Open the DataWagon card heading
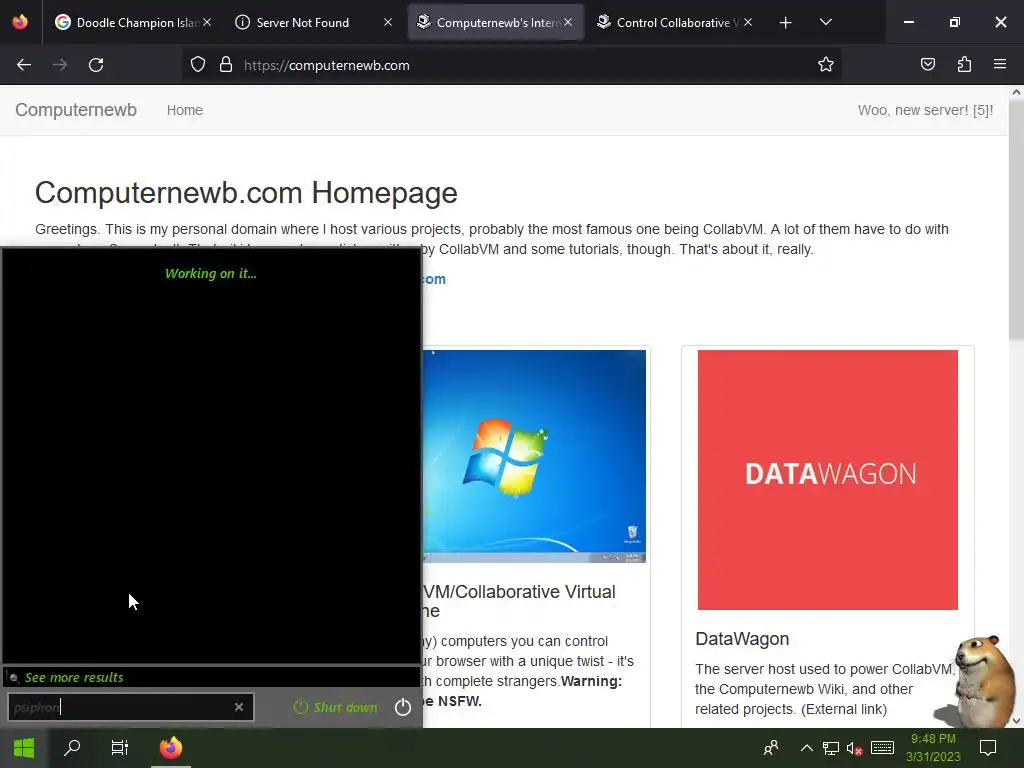1024x768 pixels. pos(742,639)
